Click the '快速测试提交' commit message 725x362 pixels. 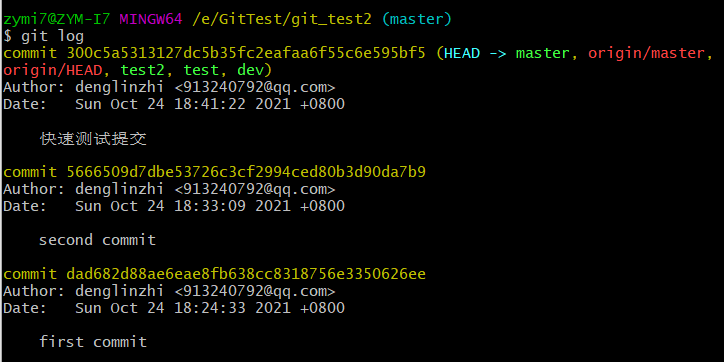click(93, 139)
